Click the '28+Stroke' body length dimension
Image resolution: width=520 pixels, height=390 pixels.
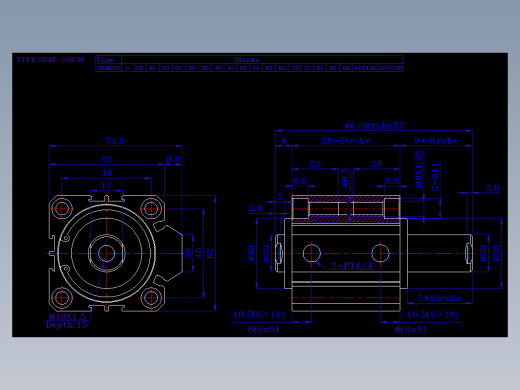point(346,141)
